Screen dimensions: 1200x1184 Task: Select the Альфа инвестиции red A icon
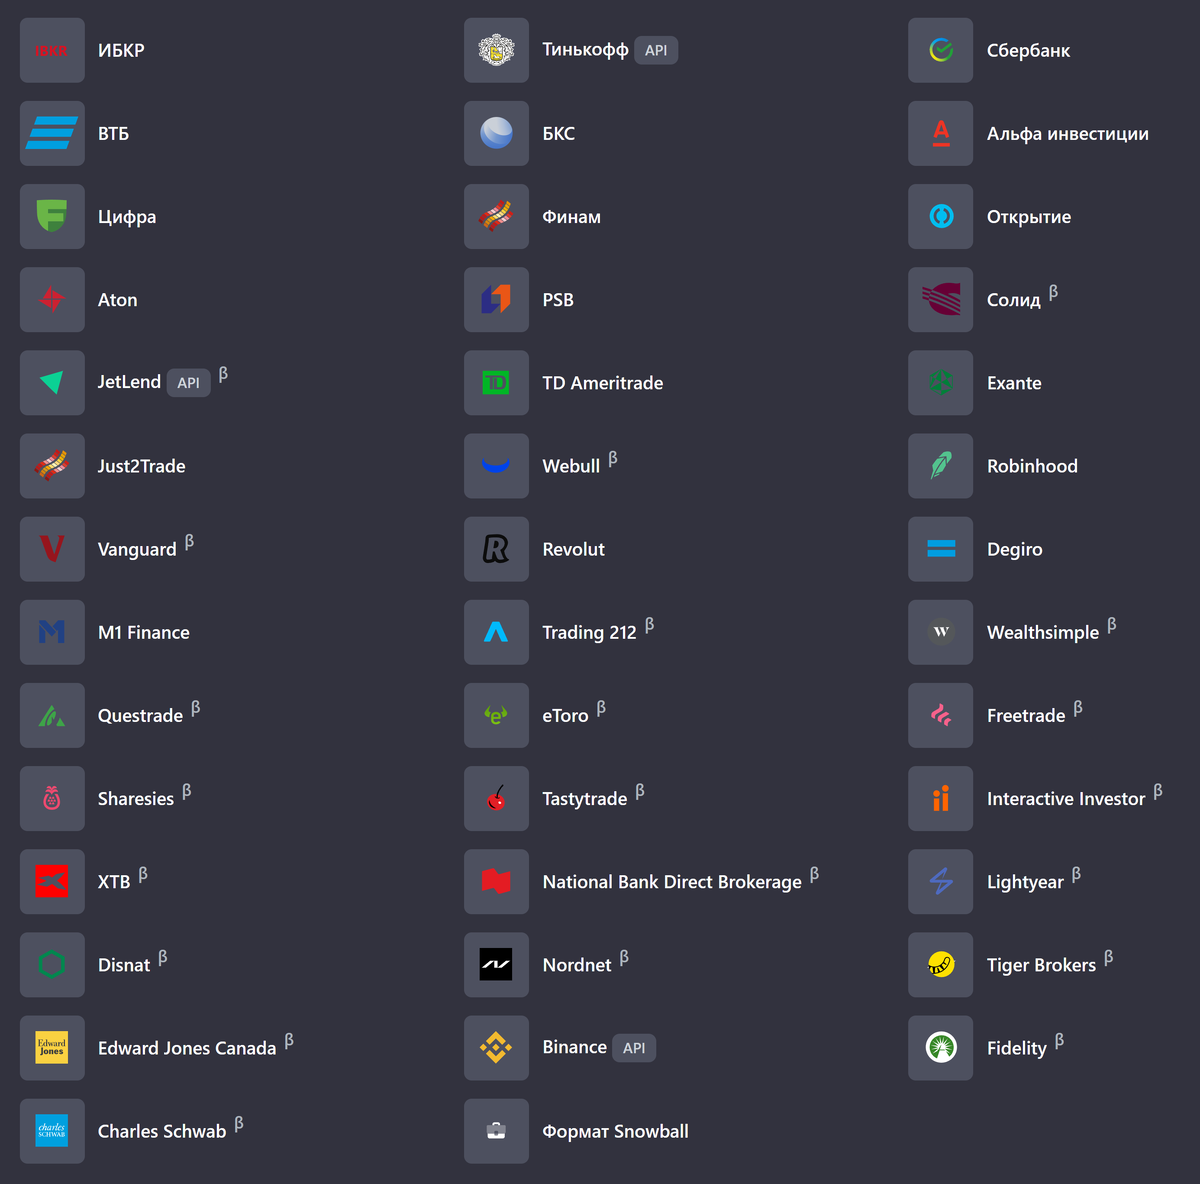tap(940, 133)
